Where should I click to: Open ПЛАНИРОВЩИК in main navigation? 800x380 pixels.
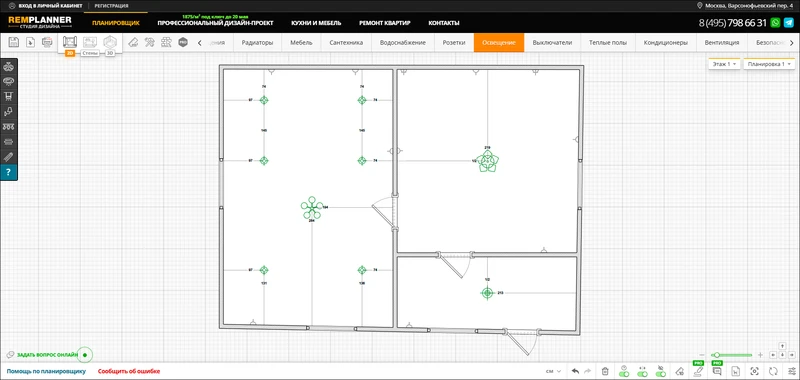pyautogui.click(x=116, y=23)
